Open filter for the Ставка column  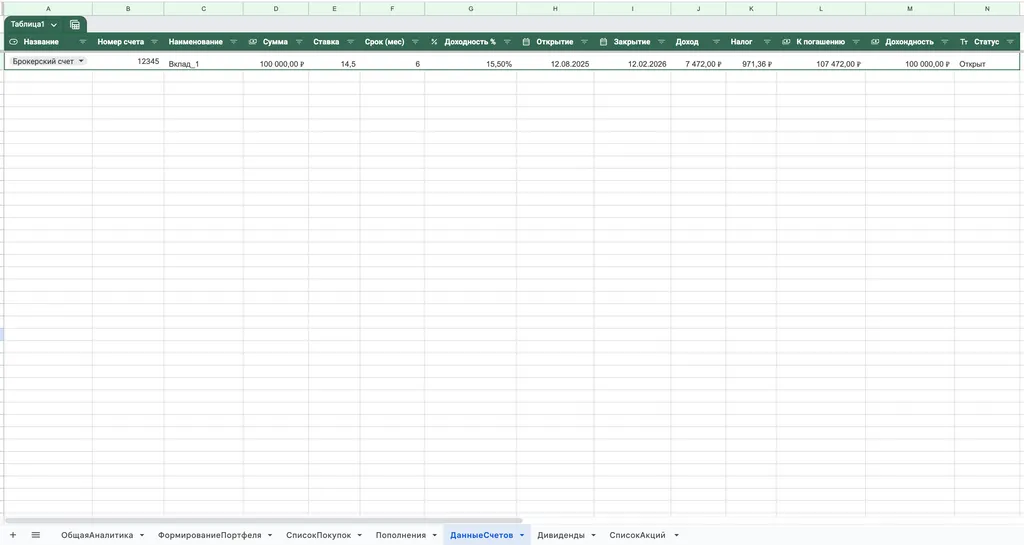pos(349,42)
